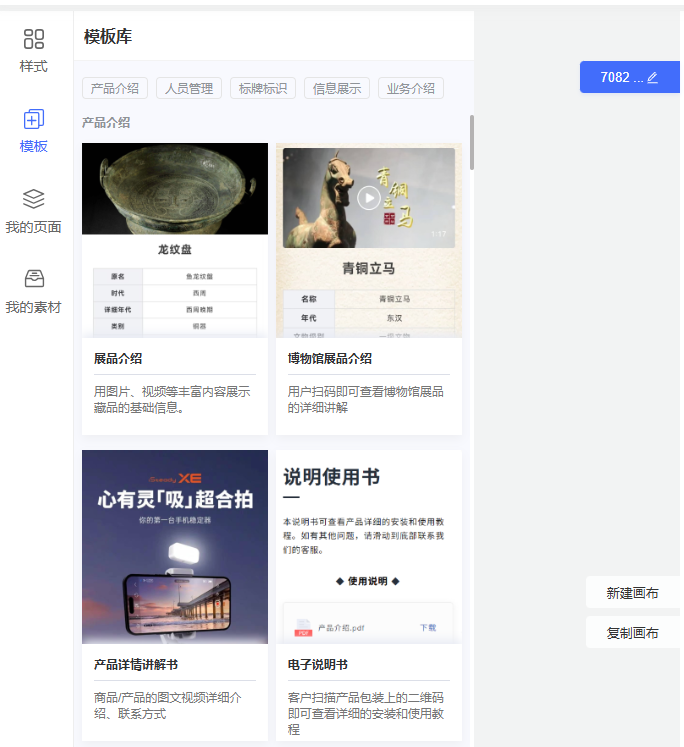Pick the 产品详情讲解书 phone stabilizer template
Viewport: 684px width, 747px height.
coord(175,546)
